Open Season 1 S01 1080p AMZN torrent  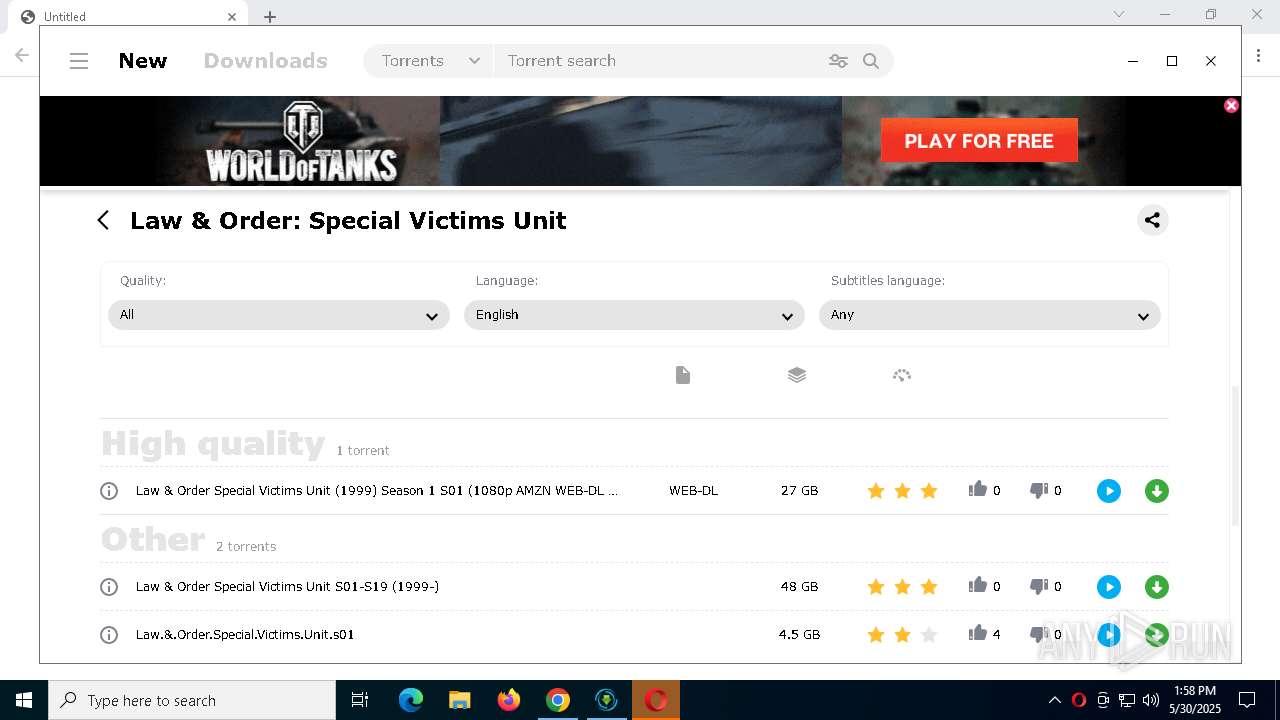(x=377, y=491)
